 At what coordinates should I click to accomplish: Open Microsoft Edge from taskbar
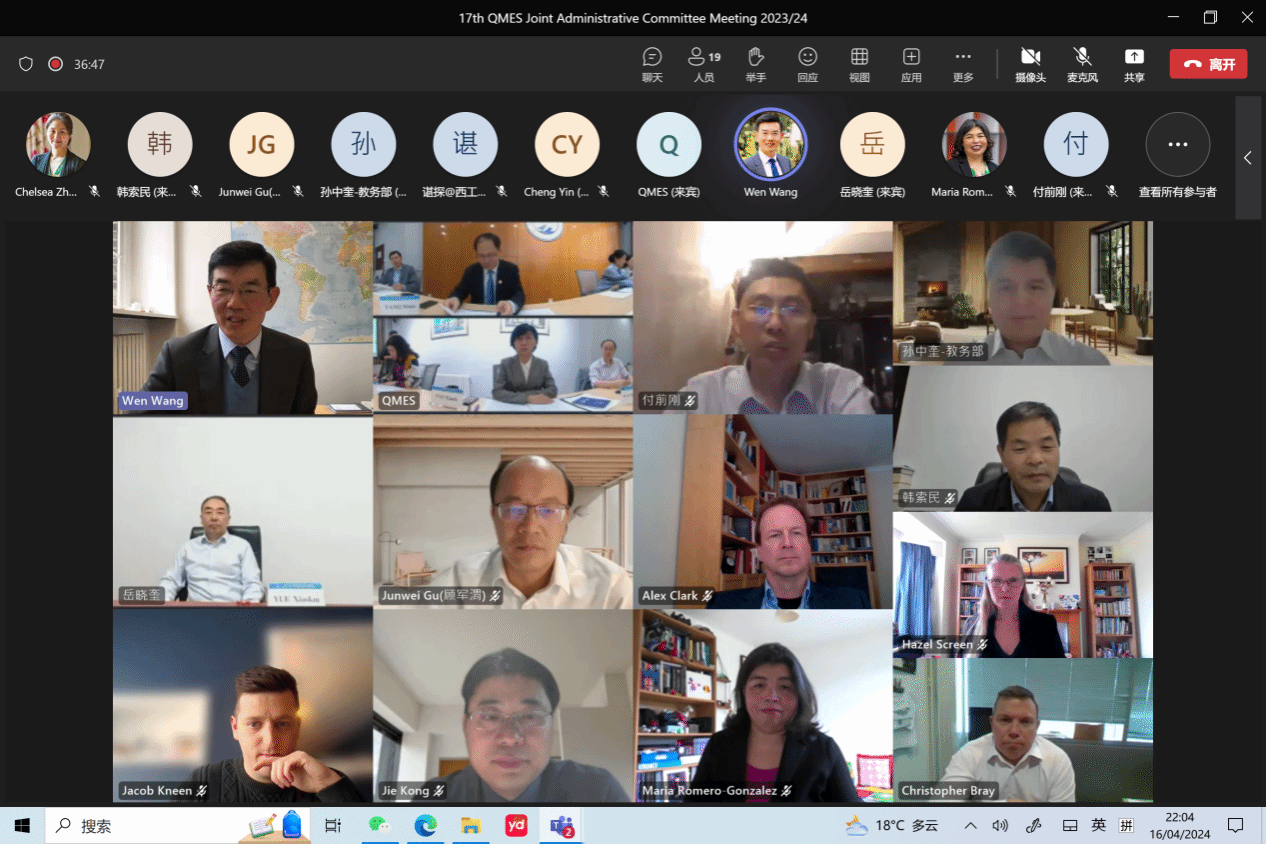[x=426, y=826]
